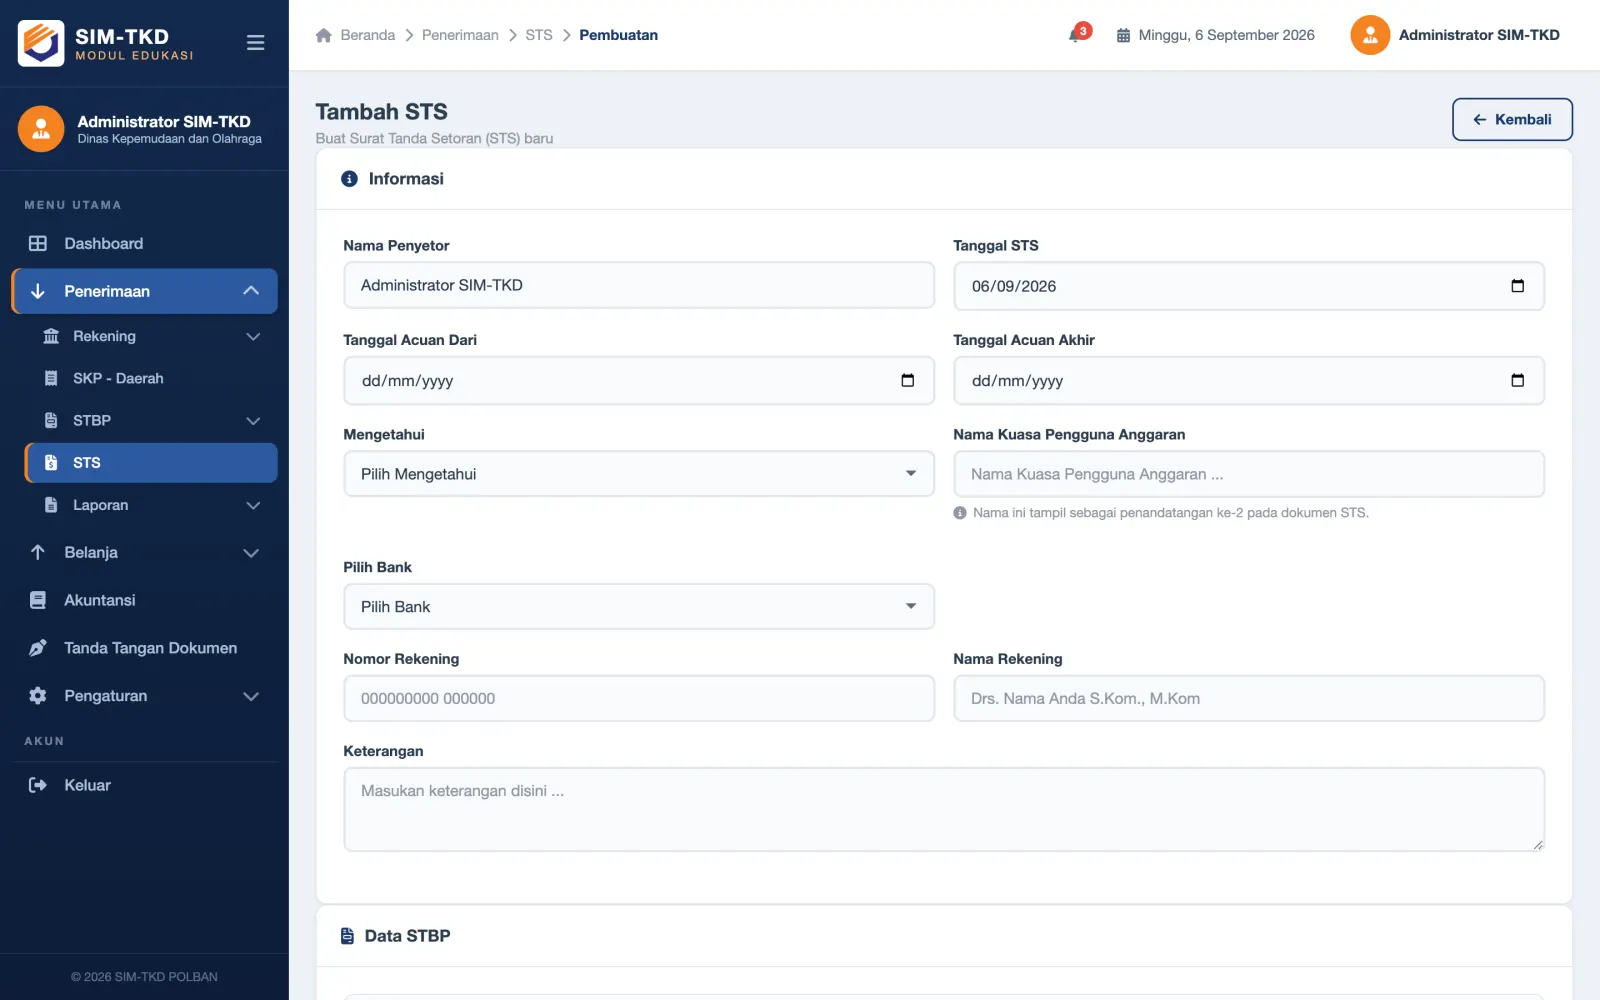Click the Kembali button
The image size is (1600, 1000).
pos(1512,119)
